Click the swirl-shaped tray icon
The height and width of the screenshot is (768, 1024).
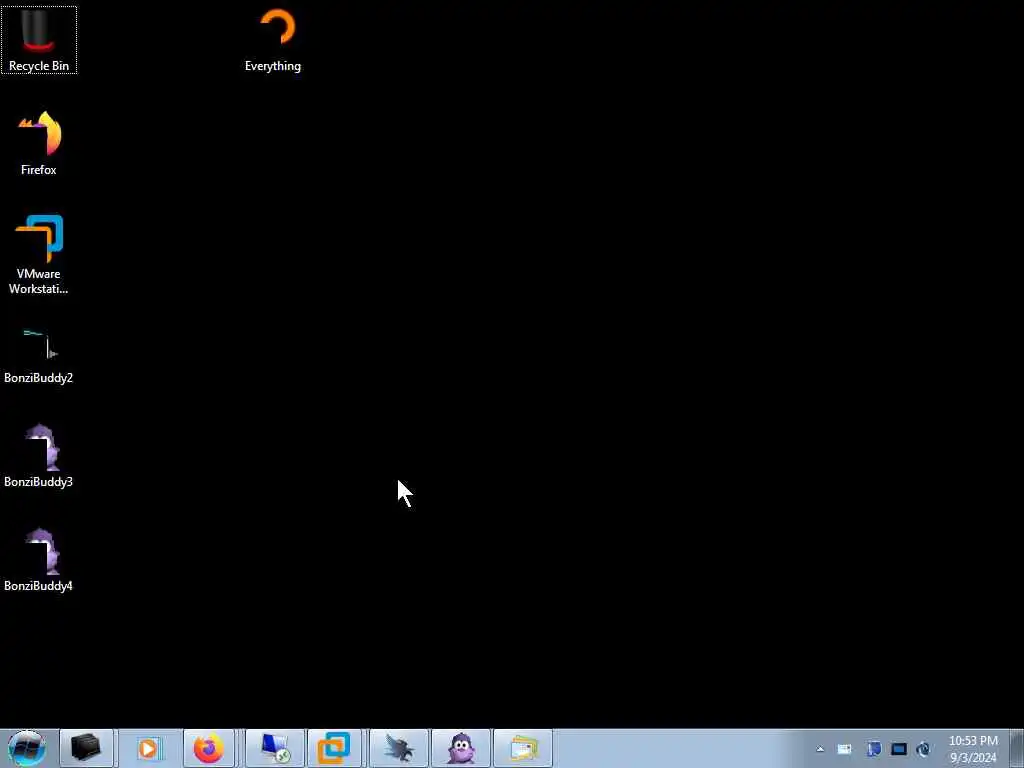923,749
